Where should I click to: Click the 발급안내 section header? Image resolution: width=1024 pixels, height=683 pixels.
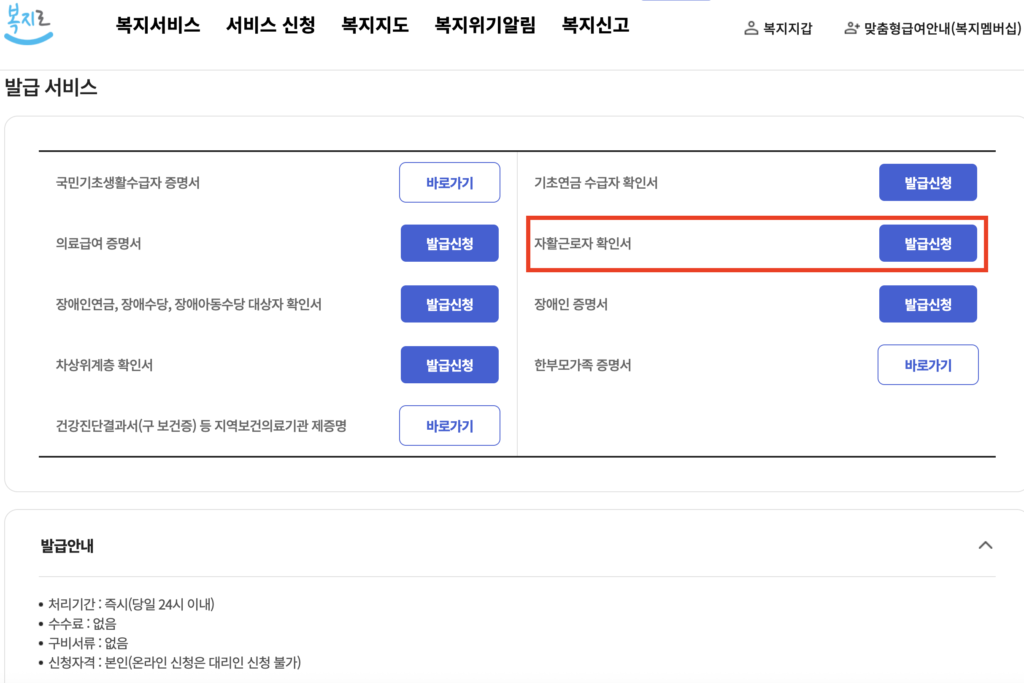68,546
